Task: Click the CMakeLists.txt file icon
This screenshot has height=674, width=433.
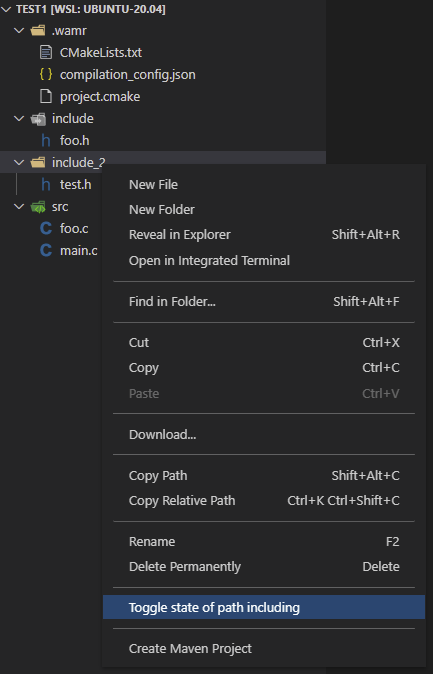Action: point(46,52)
